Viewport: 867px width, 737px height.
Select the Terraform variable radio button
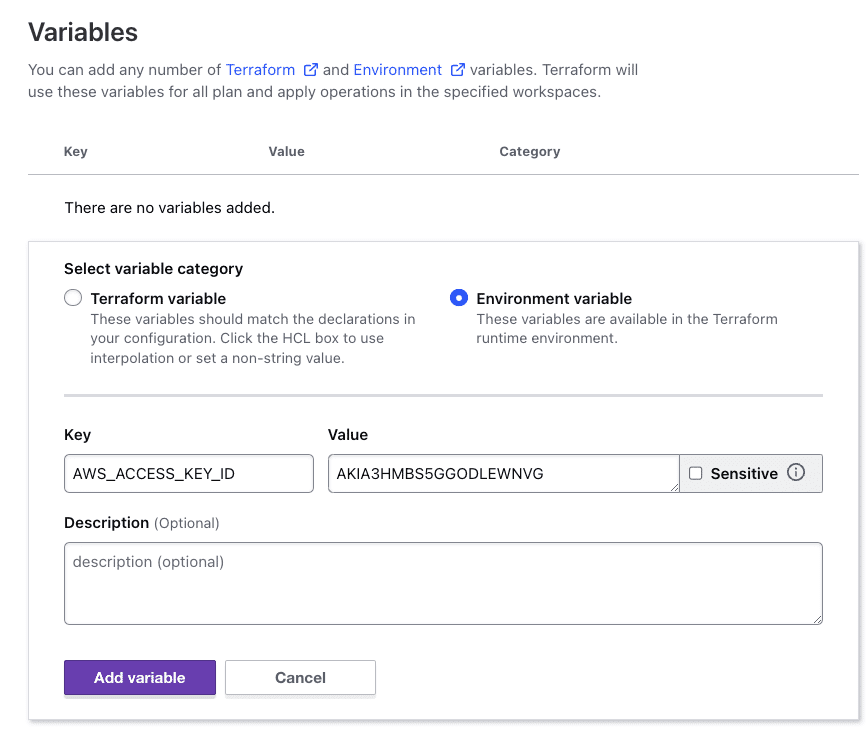[x=73, y=298]
